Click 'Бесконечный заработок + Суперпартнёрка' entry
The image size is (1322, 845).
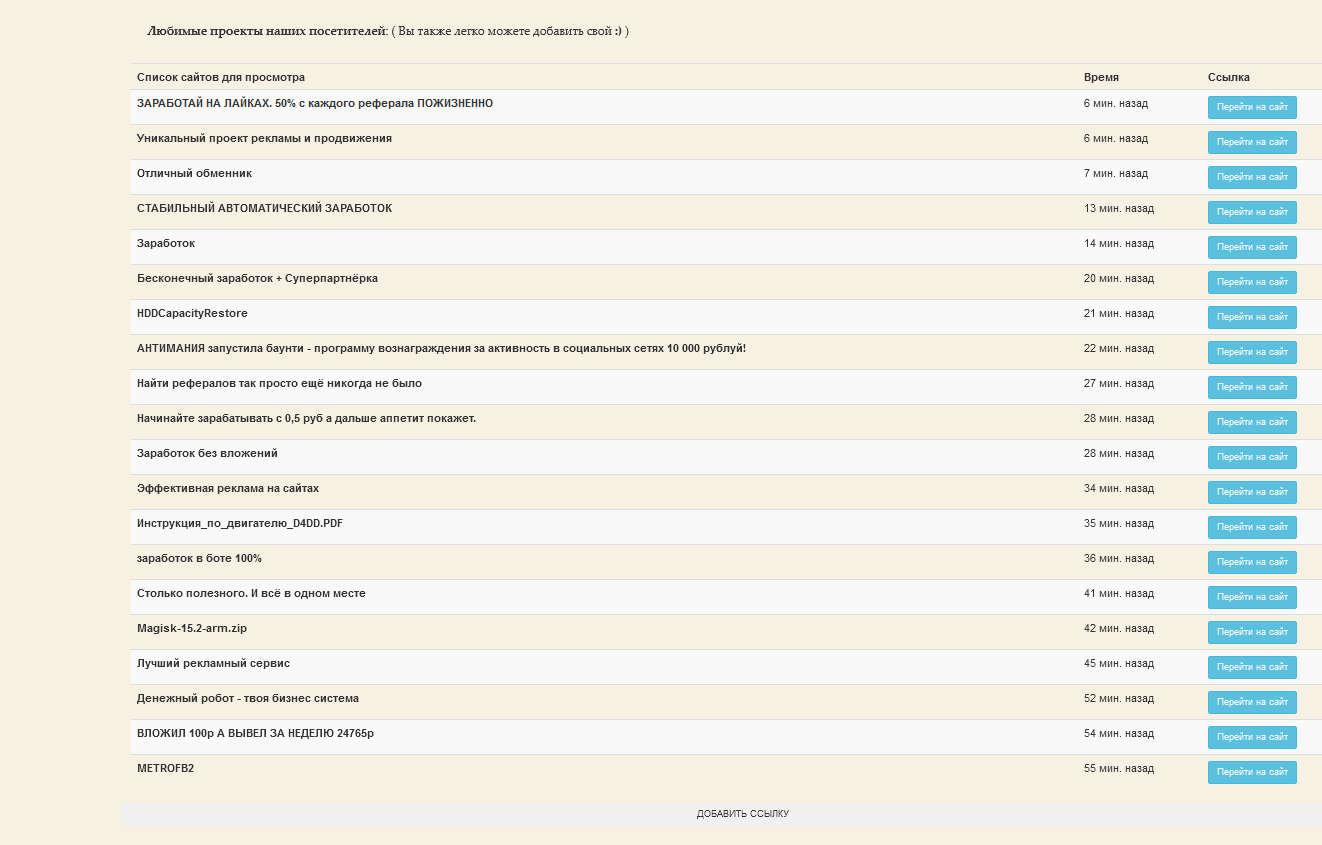(257, 278)
